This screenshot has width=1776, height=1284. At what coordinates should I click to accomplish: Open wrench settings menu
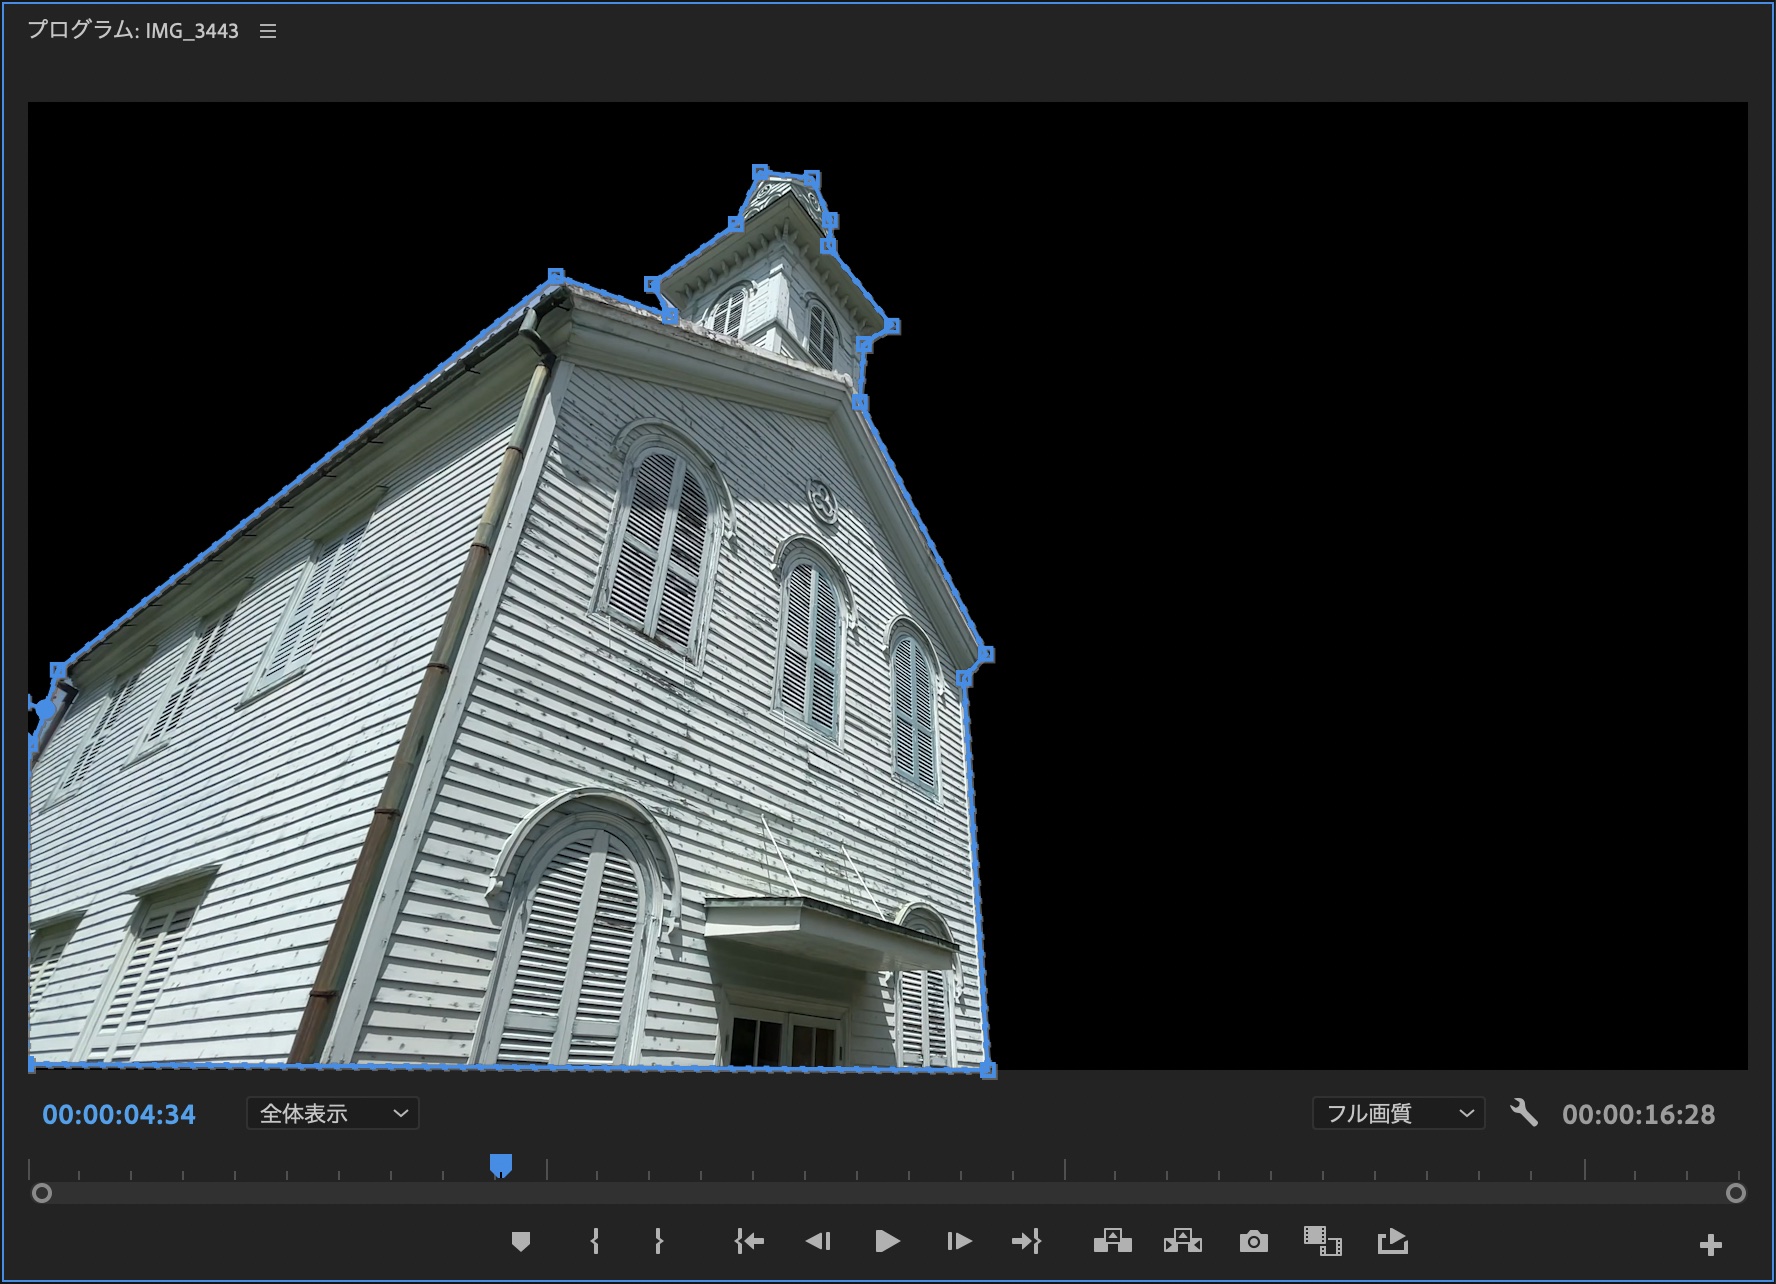tap(1523, 1113)
